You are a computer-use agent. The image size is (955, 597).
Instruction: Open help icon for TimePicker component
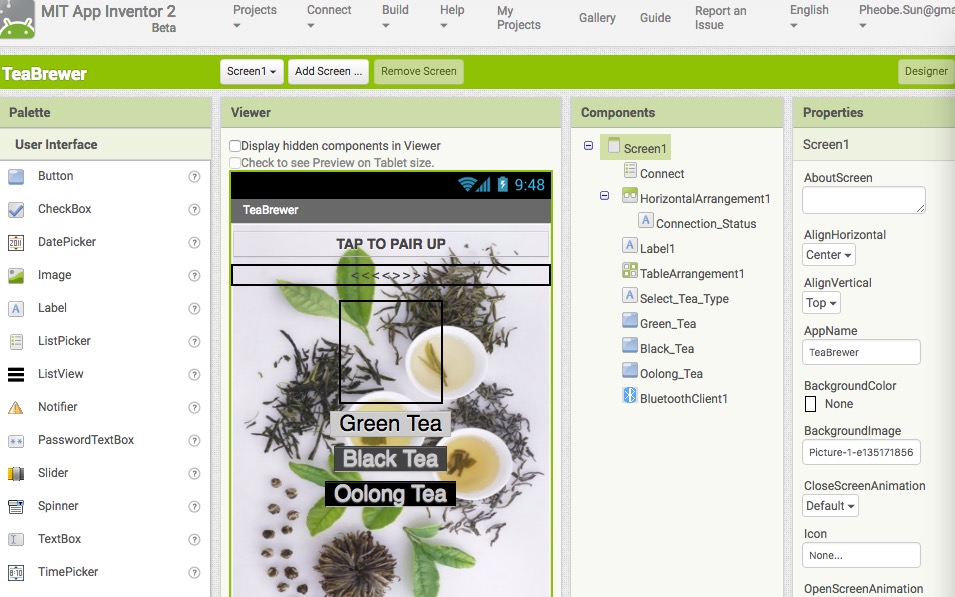pos(194,572)
